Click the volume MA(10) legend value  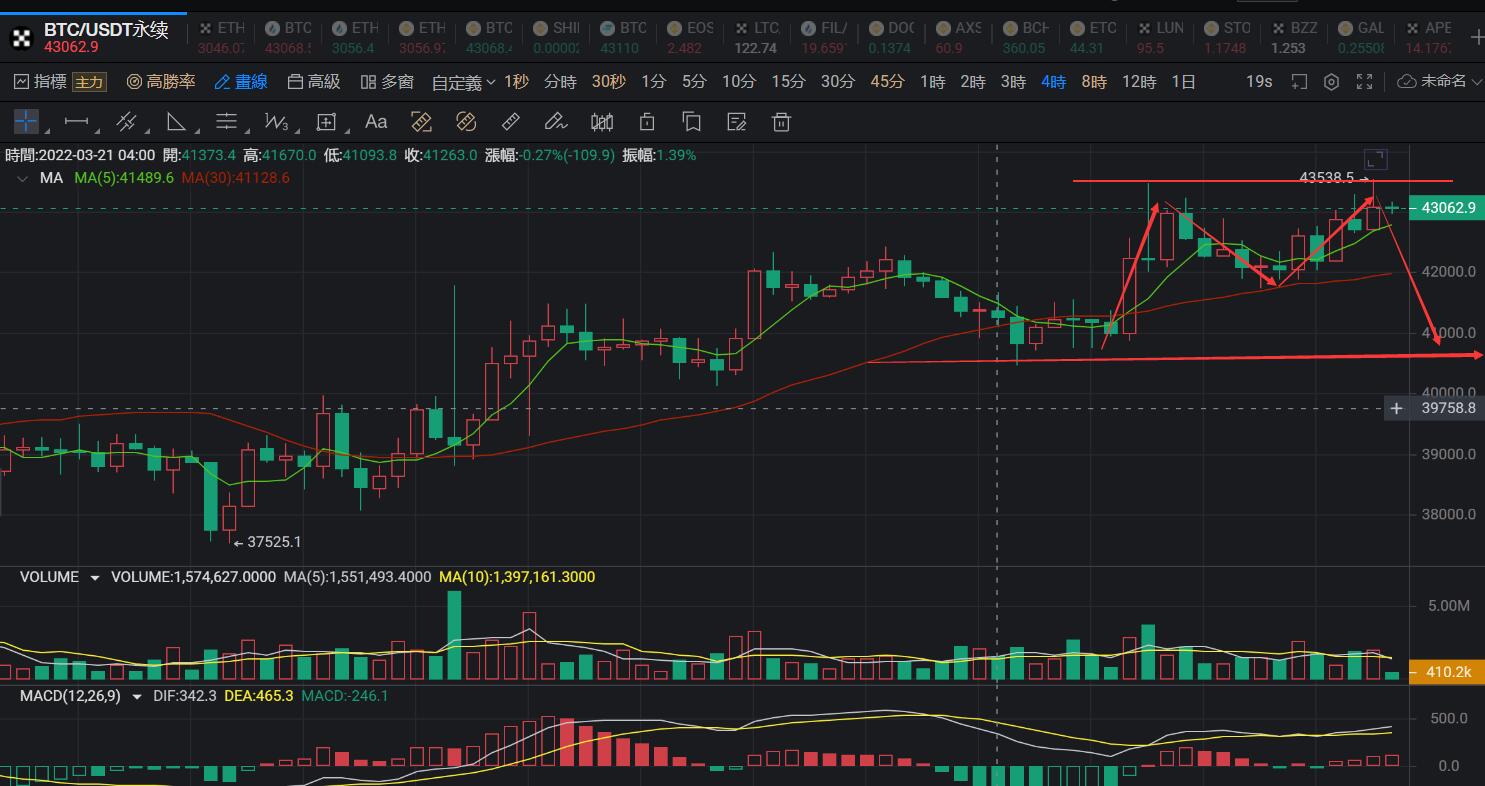tap(517, 577)
